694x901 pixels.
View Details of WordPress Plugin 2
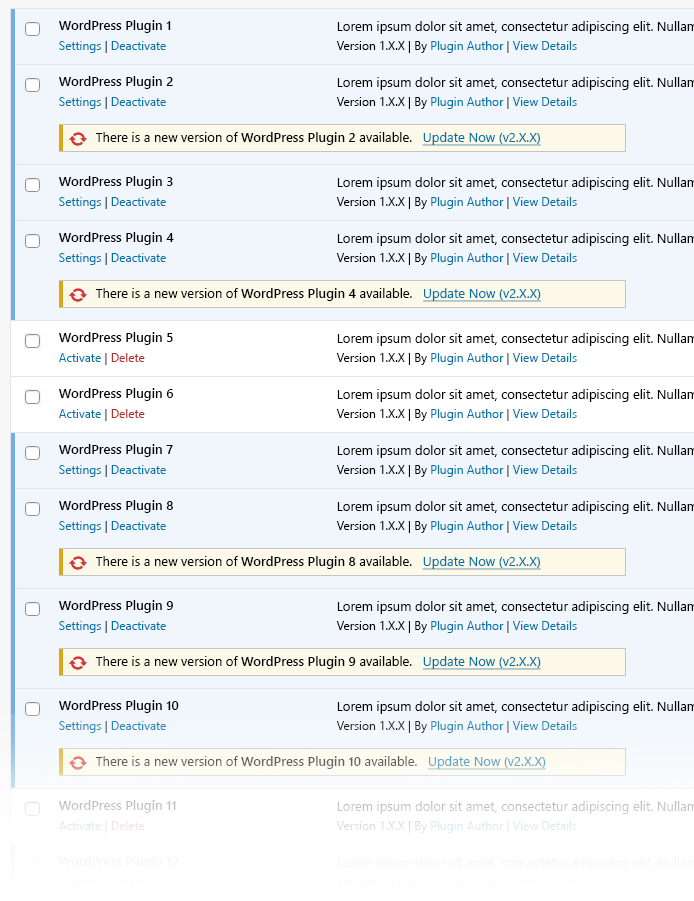545,102
